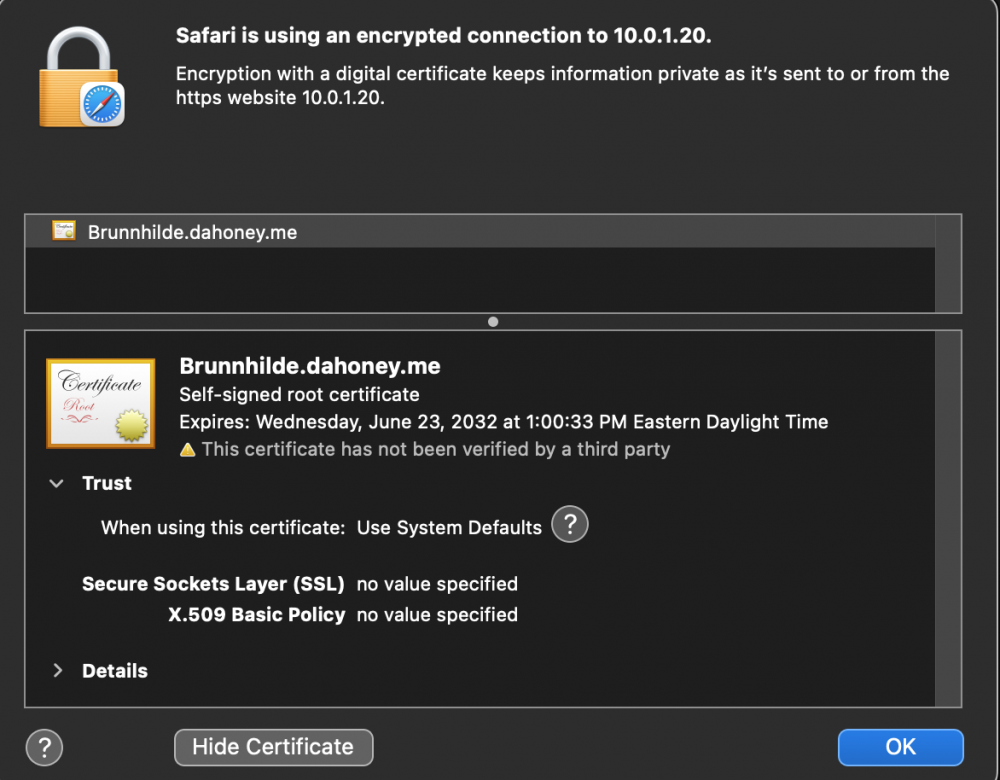Click the 'Safari is using an encrypted connection' heading
The image size is (1000, 780).
443,36
